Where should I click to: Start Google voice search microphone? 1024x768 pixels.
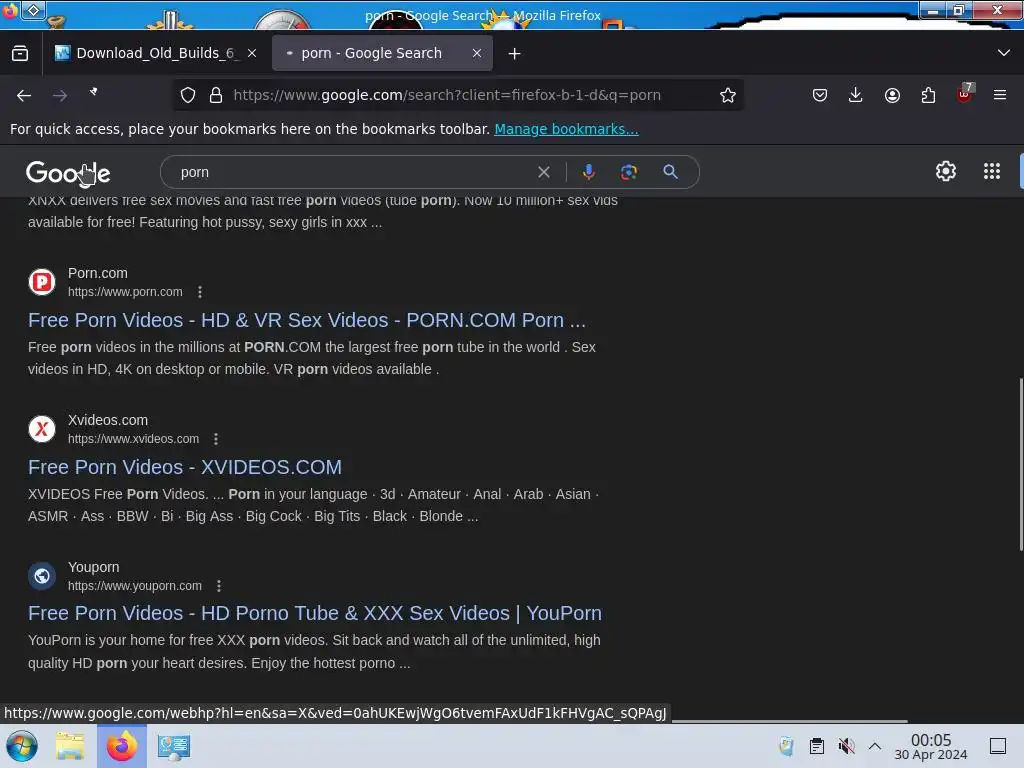(x=588, y=172)
